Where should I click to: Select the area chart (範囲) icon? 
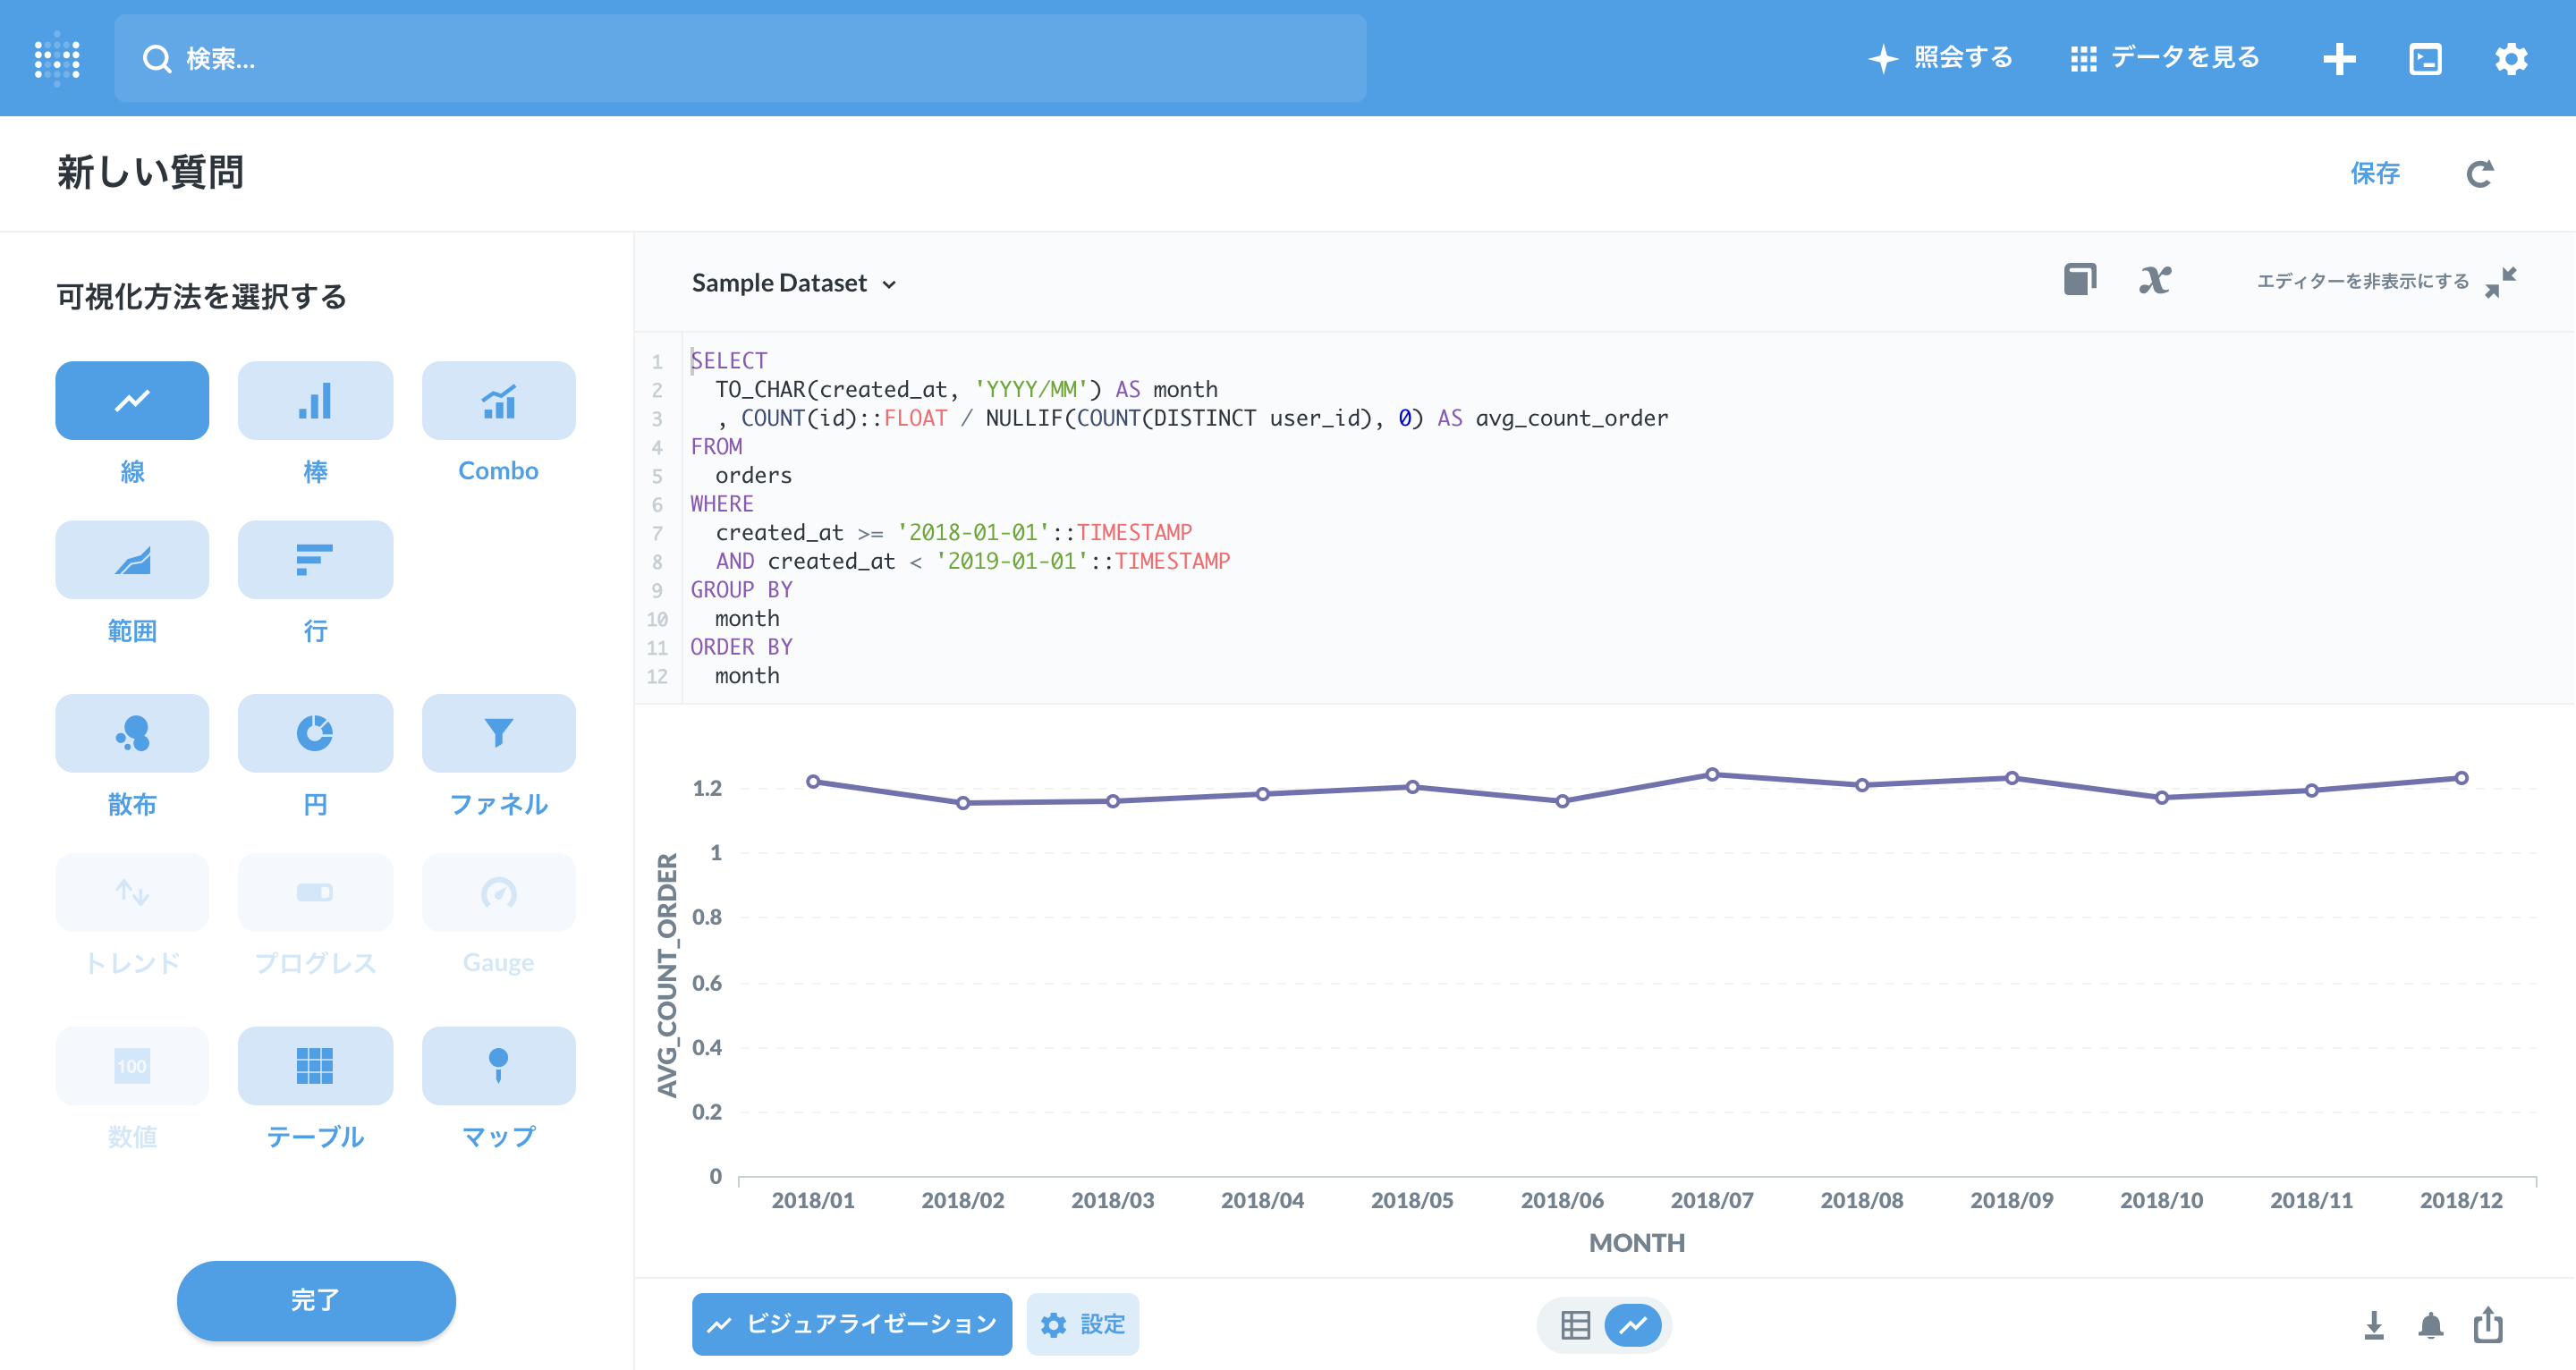(x=132, y=560)
